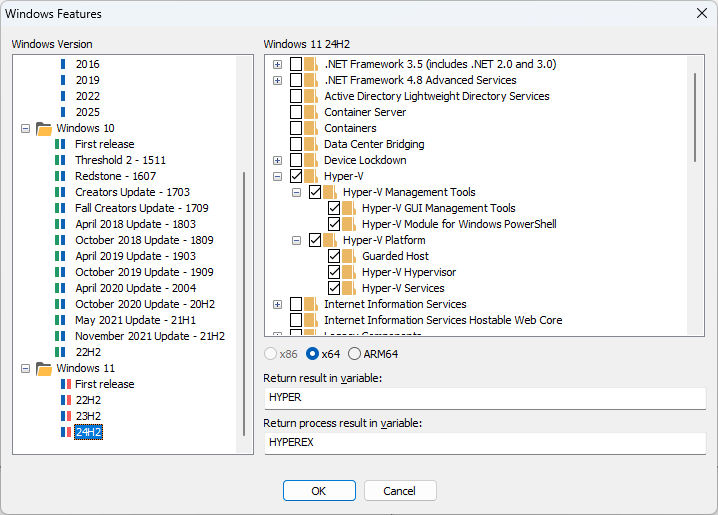
Task: Collapse Hyper-V Platform node
Action: point(297,241)
